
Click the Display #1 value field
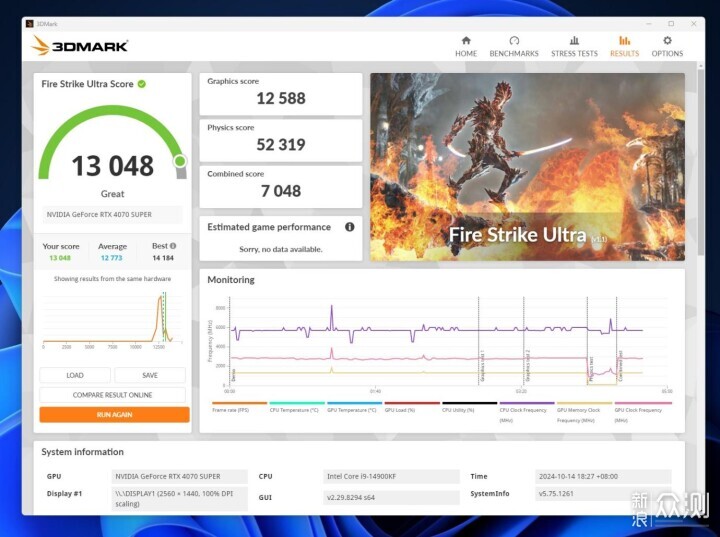180,499
